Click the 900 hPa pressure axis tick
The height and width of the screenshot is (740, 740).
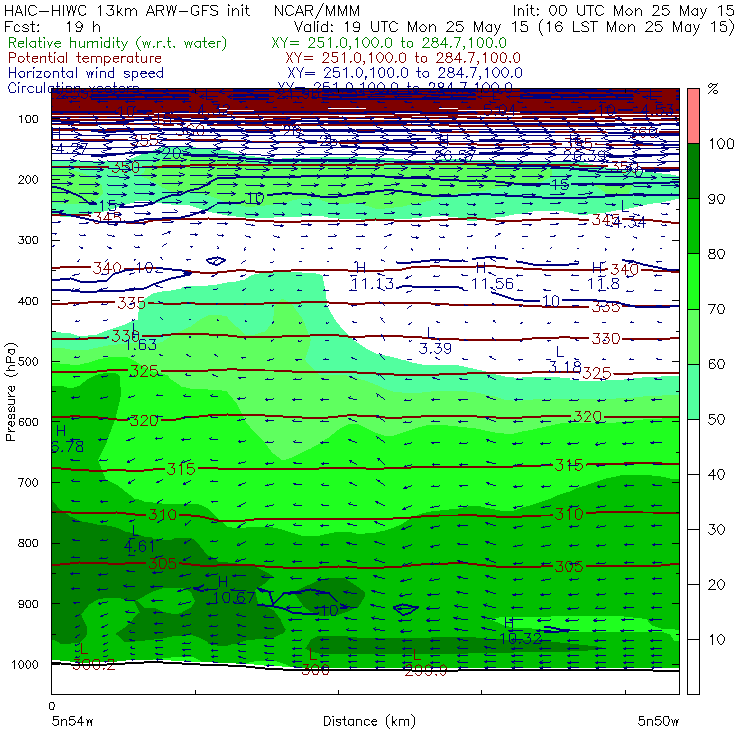click(x=28, y=604)
